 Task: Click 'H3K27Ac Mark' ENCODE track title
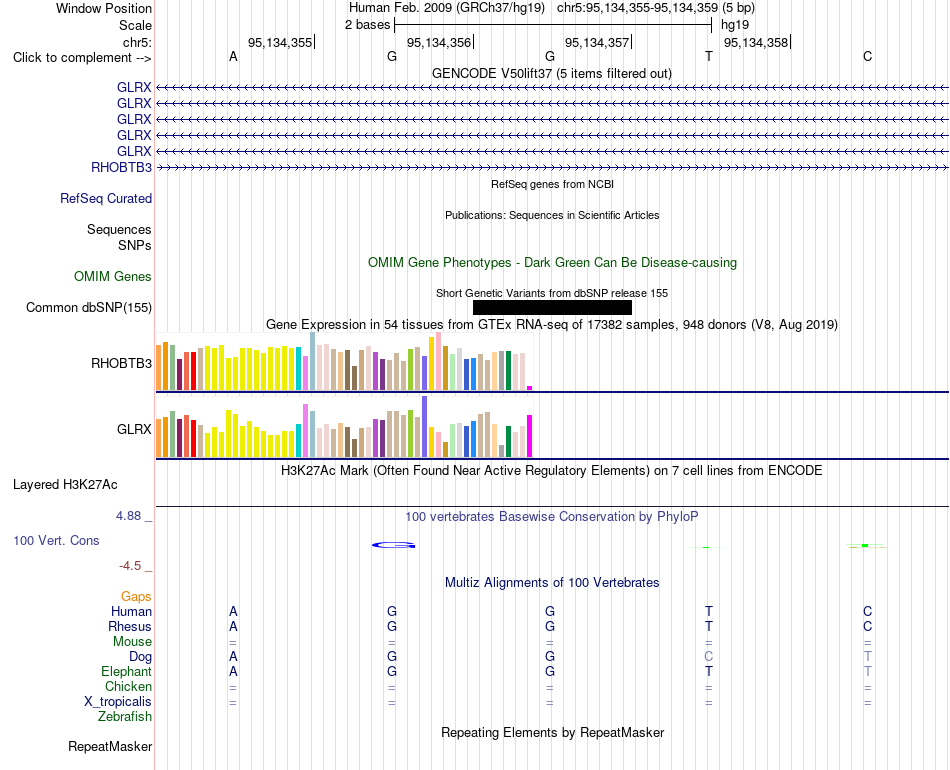(552, 471)
